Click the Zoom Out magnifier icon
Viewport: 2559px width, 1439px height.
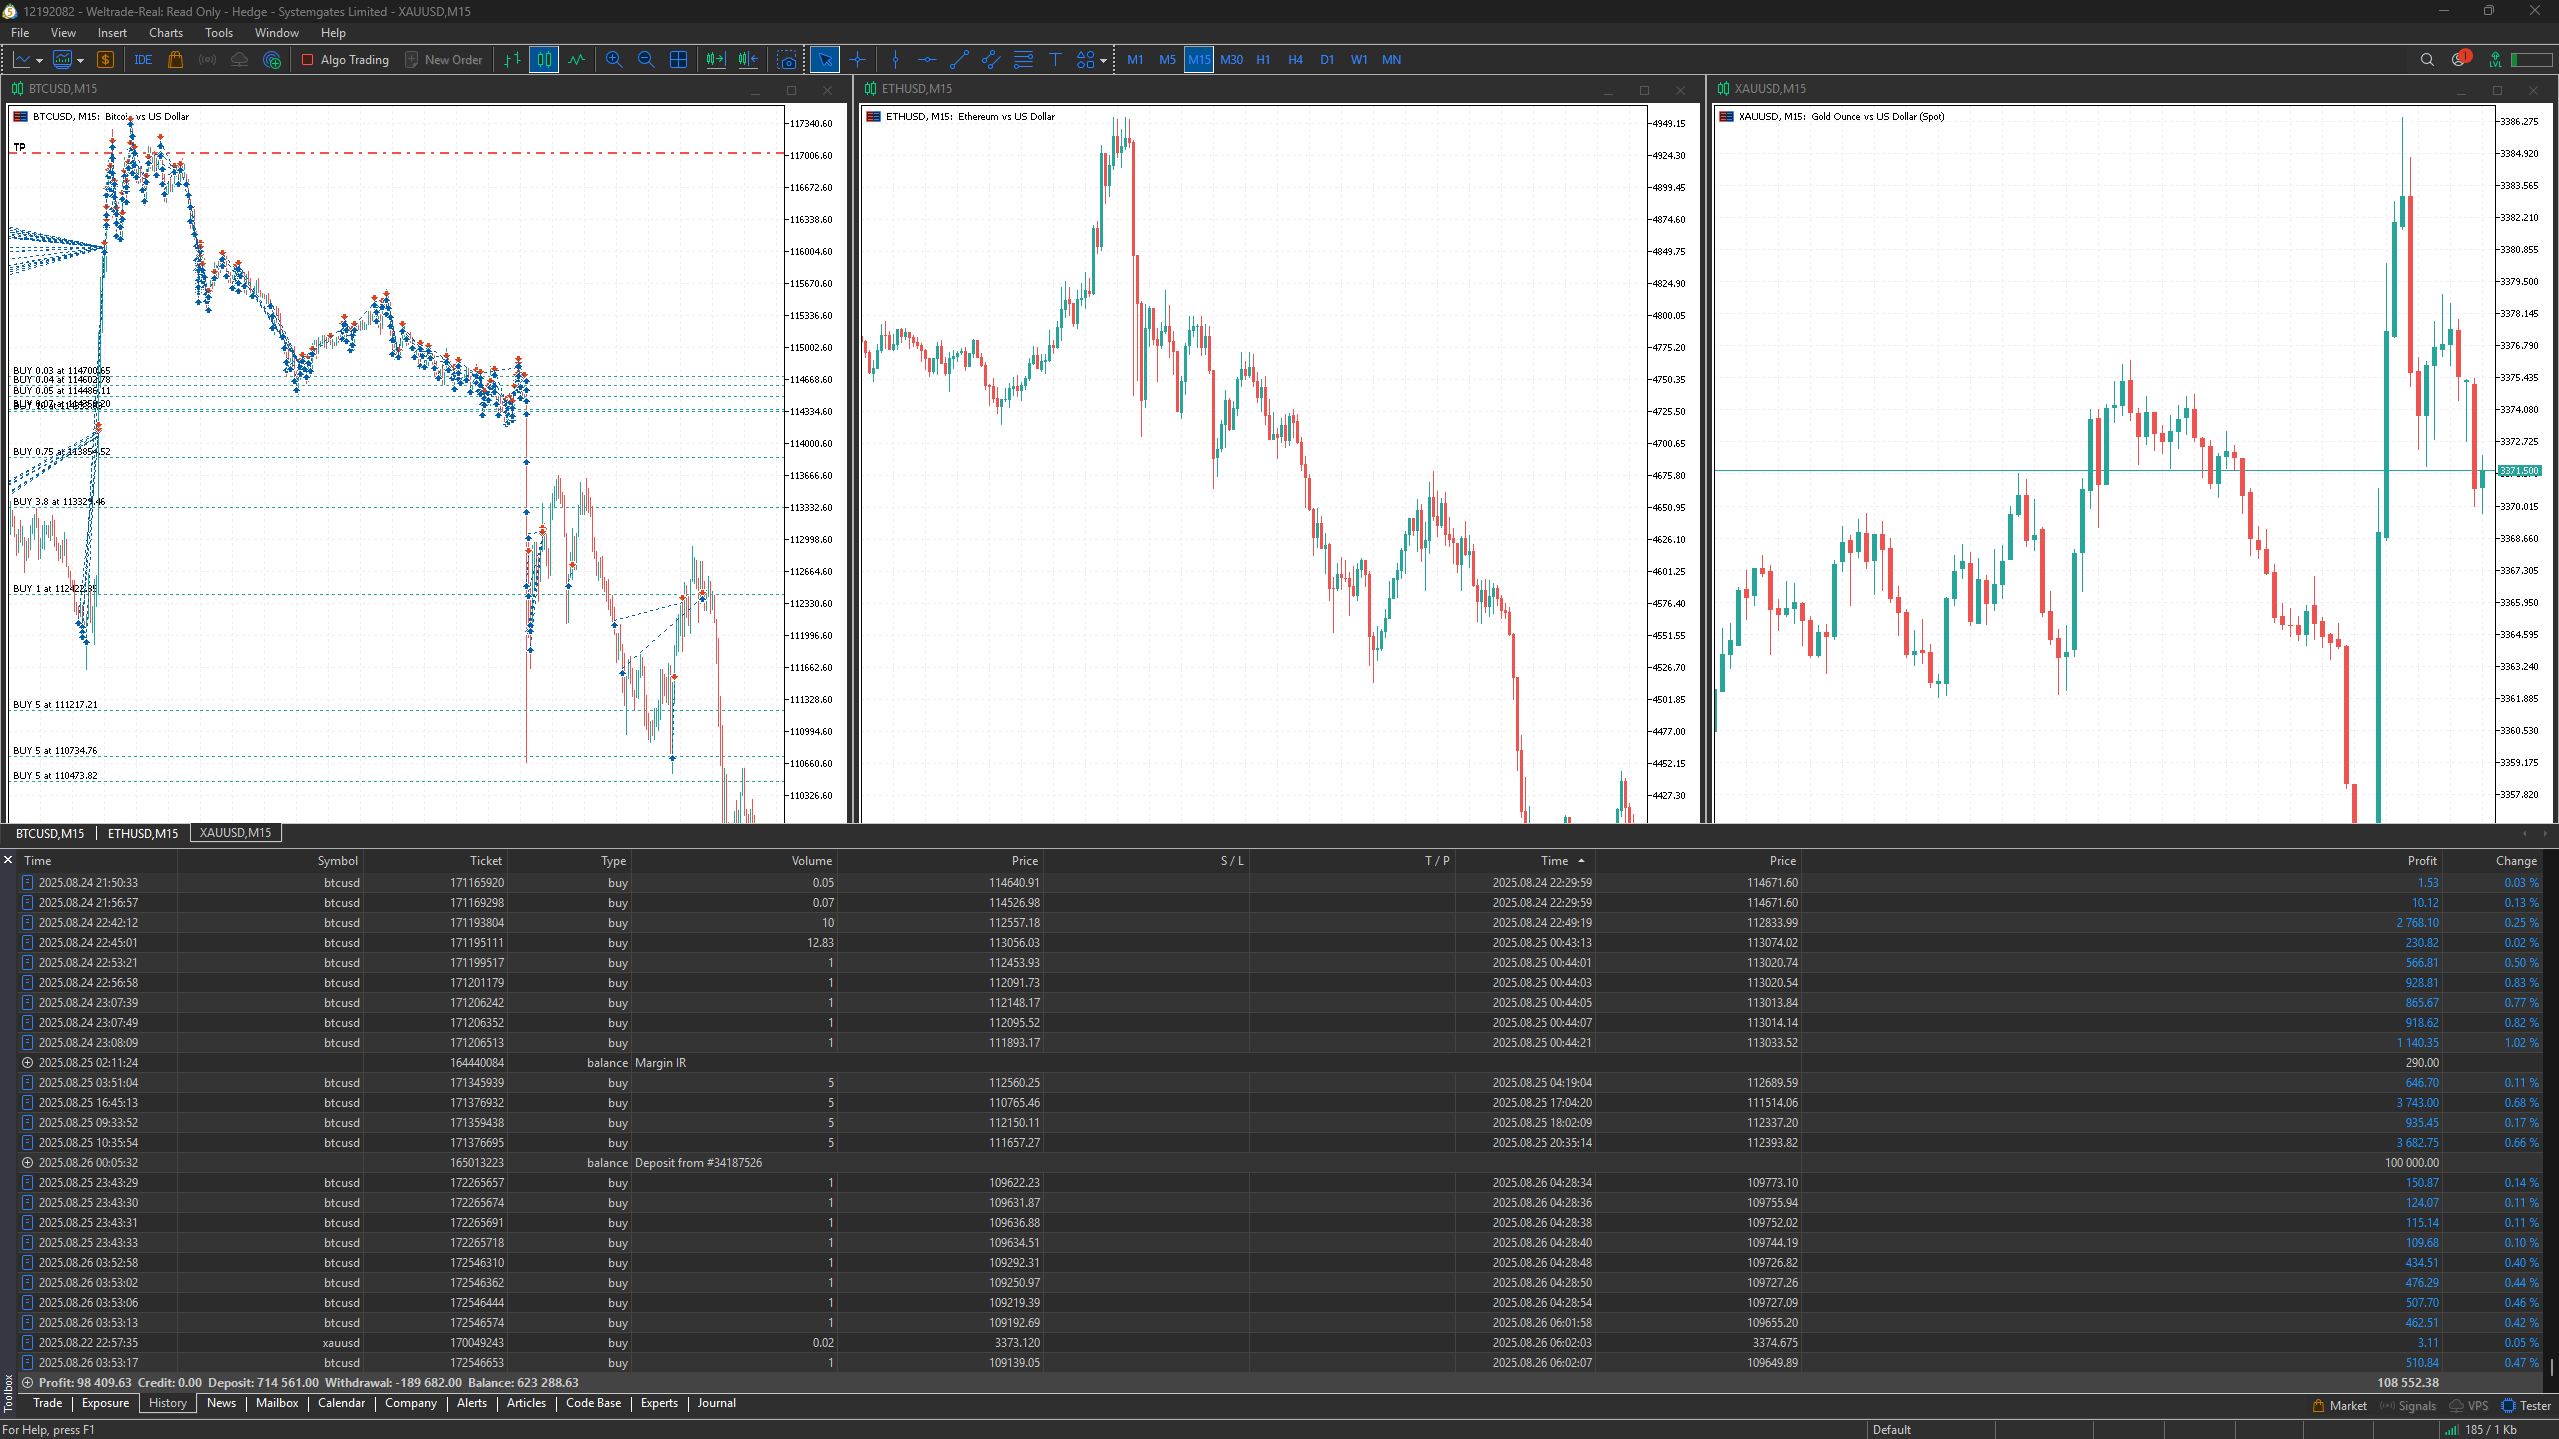coord(646,60)
